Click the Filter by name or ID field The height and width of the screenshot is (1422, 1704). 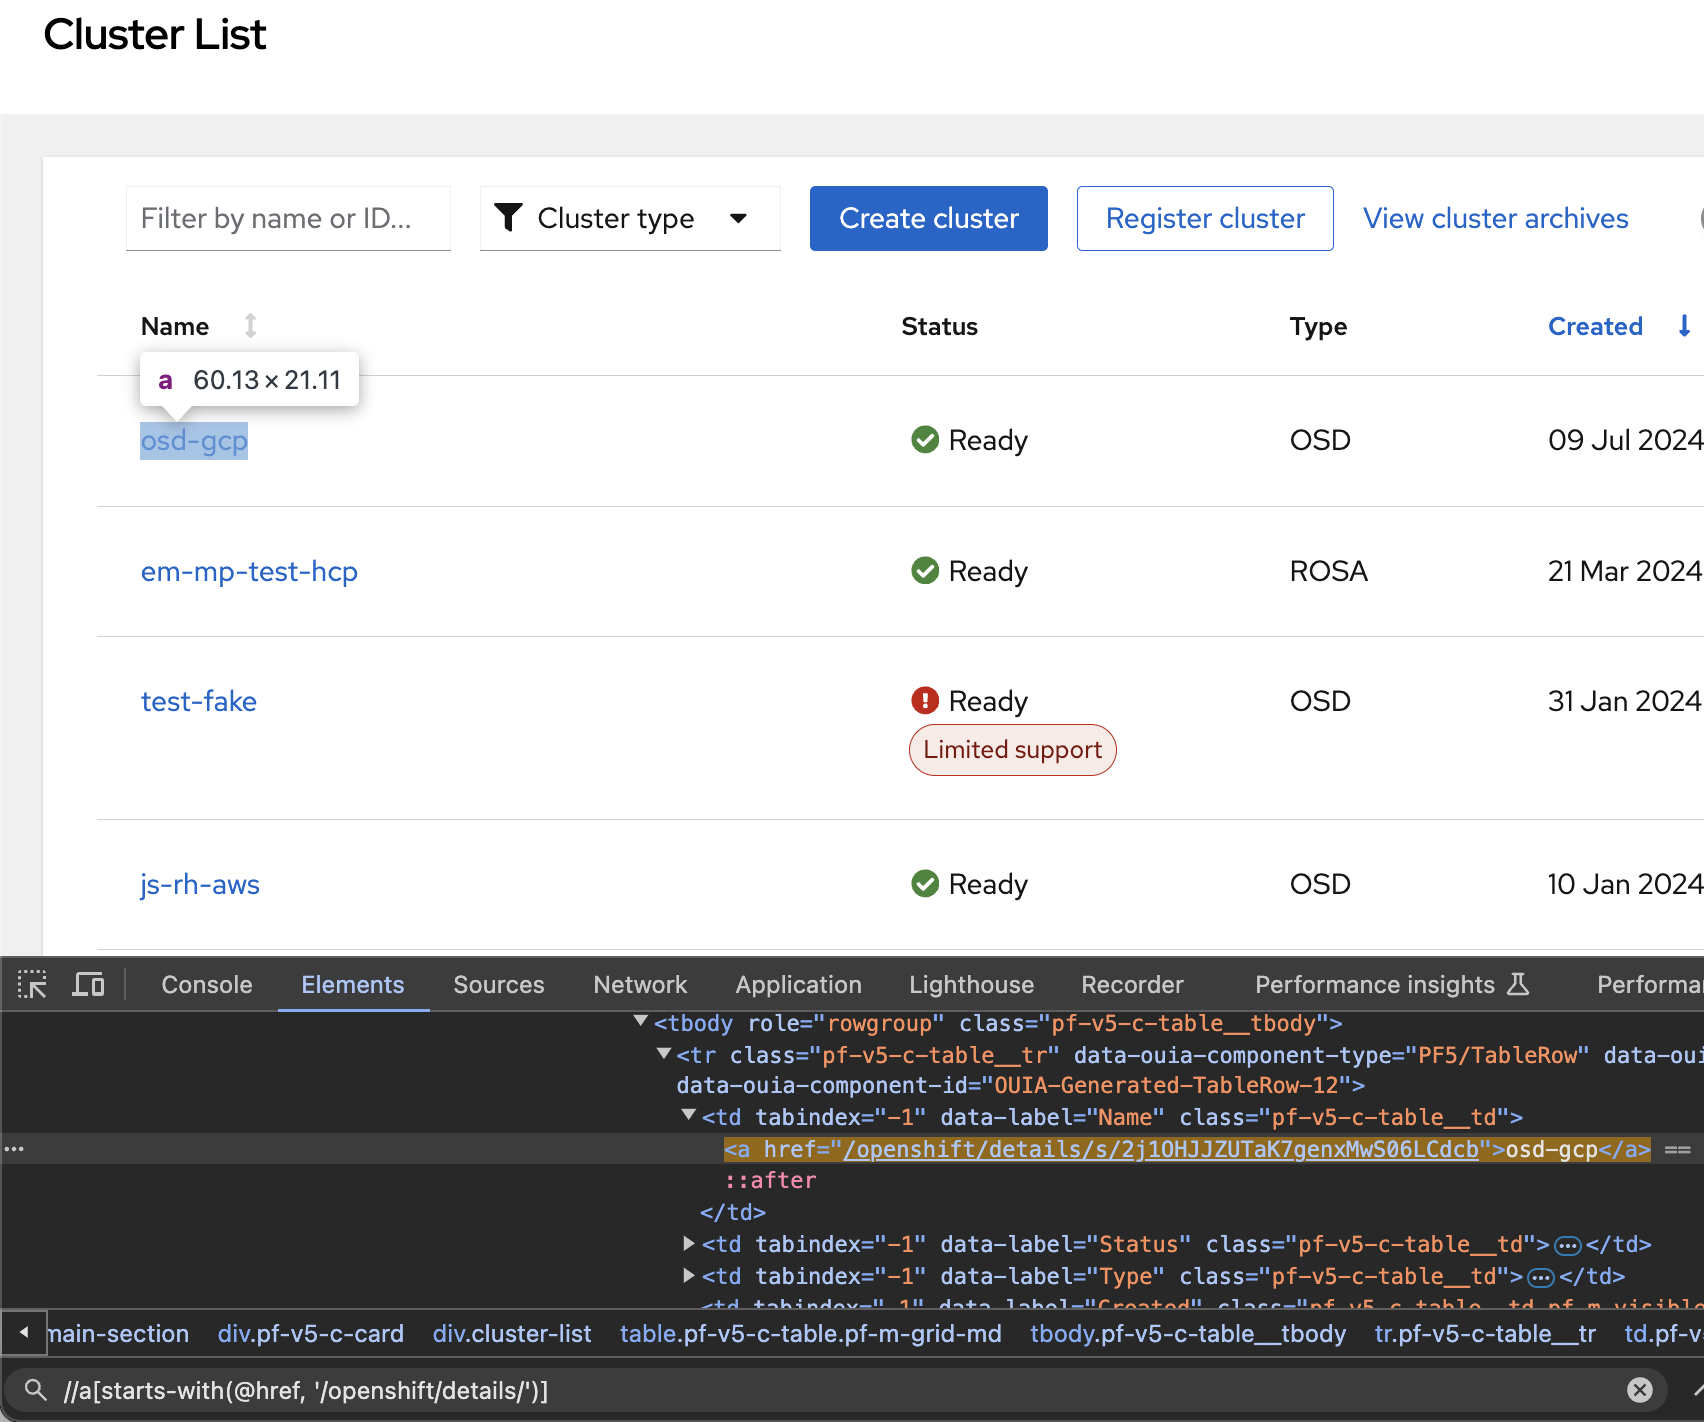tap(288, 218)
